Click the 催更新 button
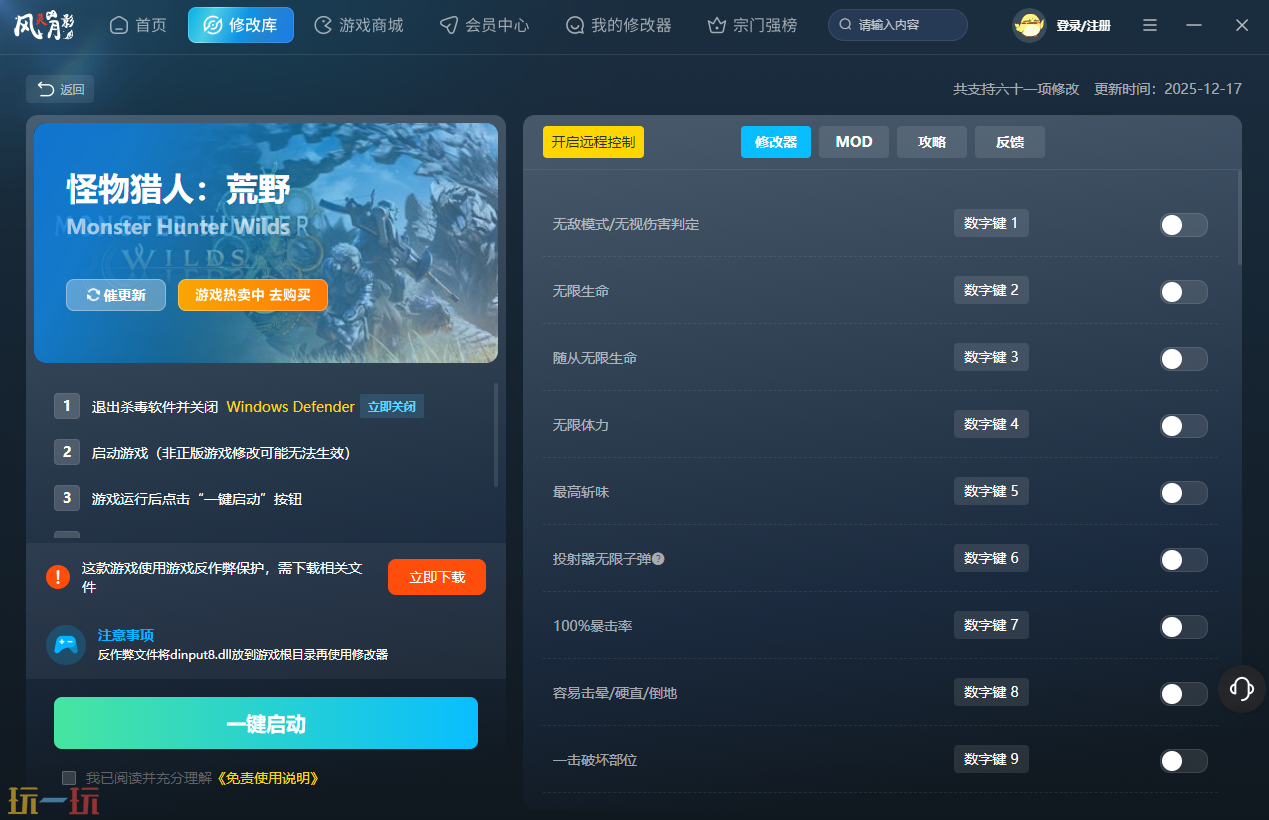1269x820 pixels. point(116,295)
